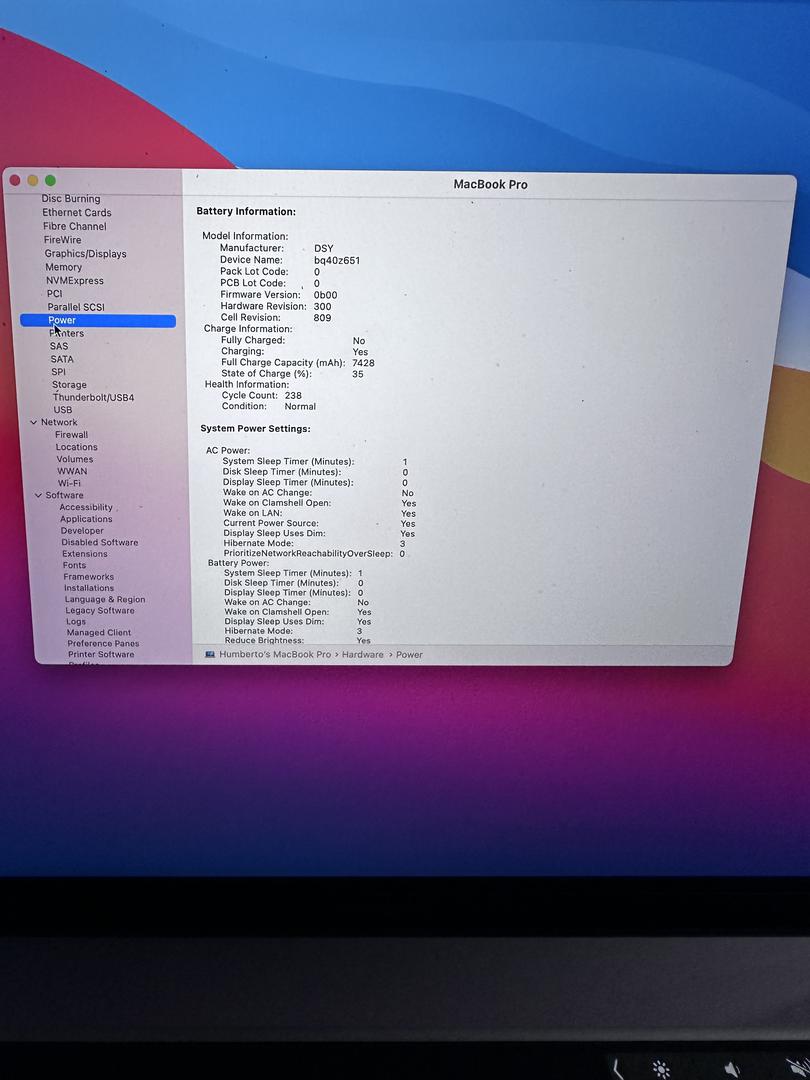810x1080 pixels.
Task: Click the device name value bq40z651
Action: pyautogui.click(x=337, y=260)
